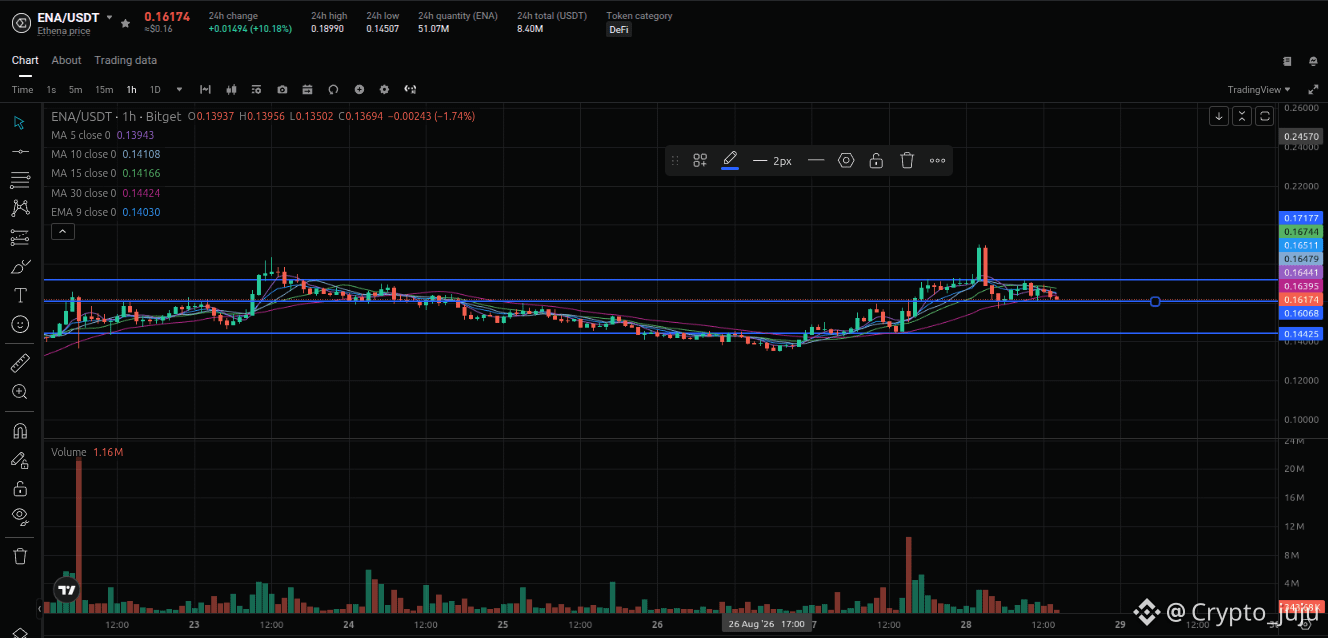The width and height of the screenshot is (1328, 638).
Task: Click the last top toolbar icon after gear
Action: click(410, 89)
